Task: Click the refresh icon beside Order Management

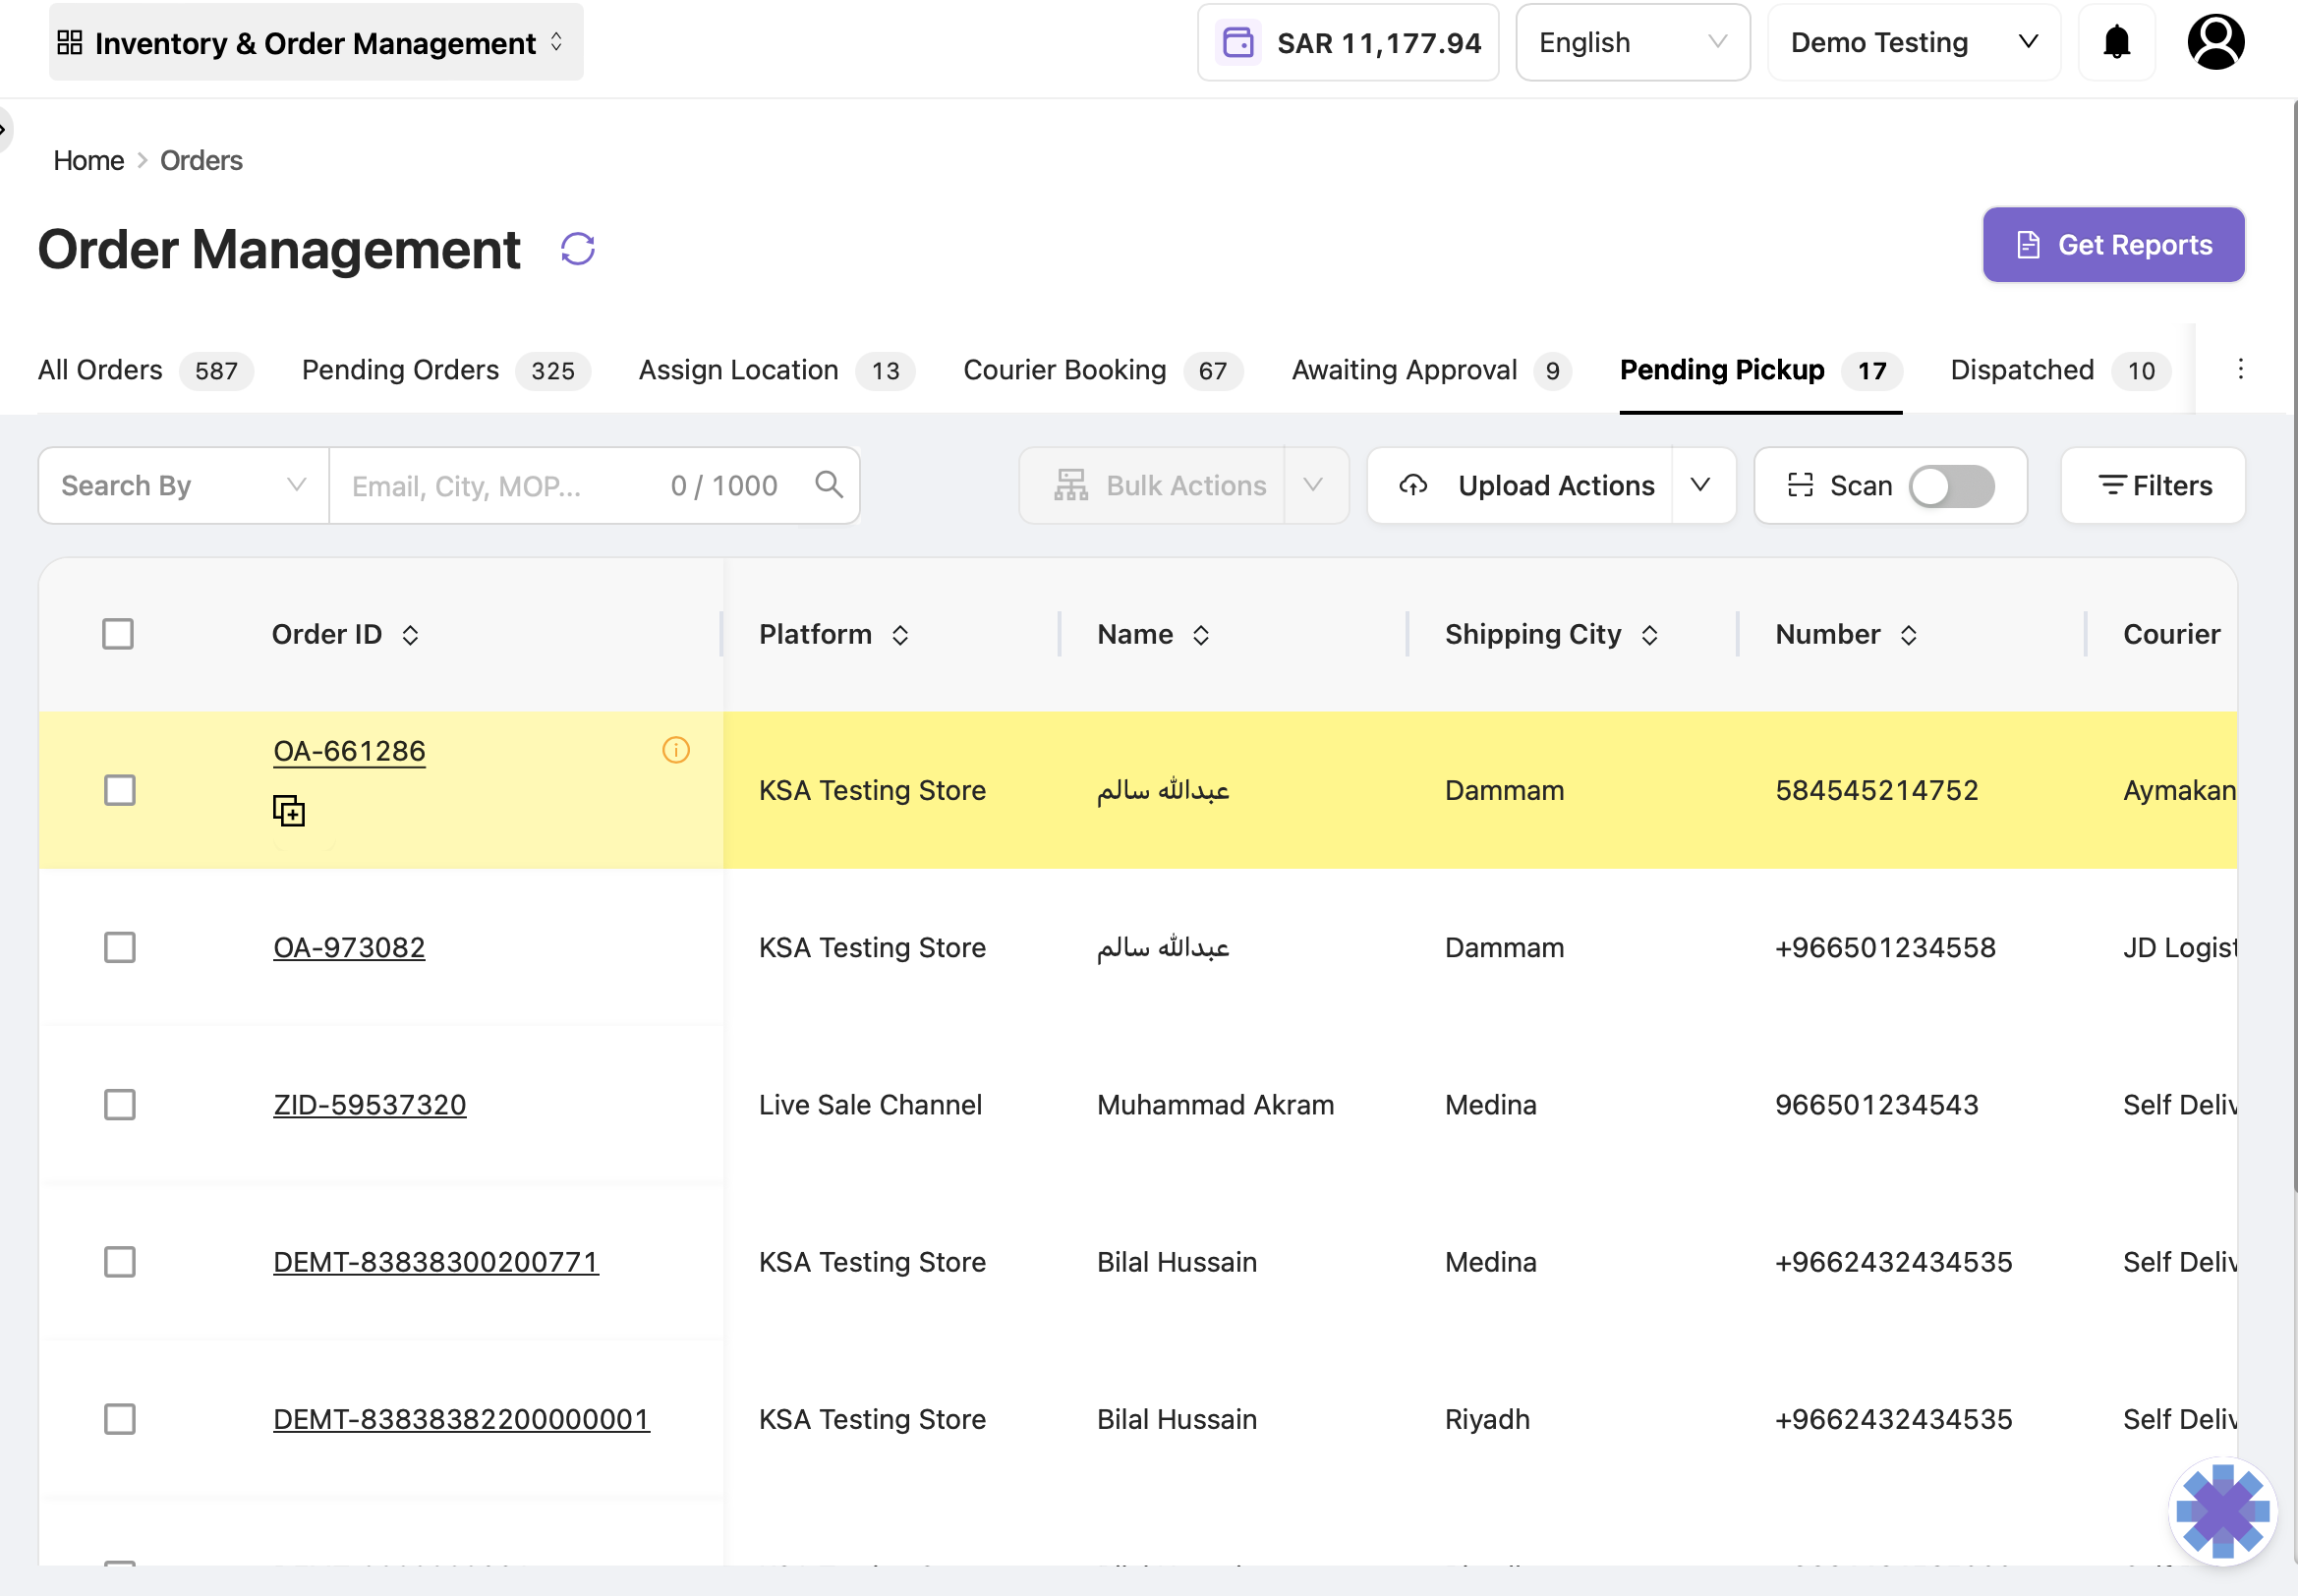Action: click(578, 249)
